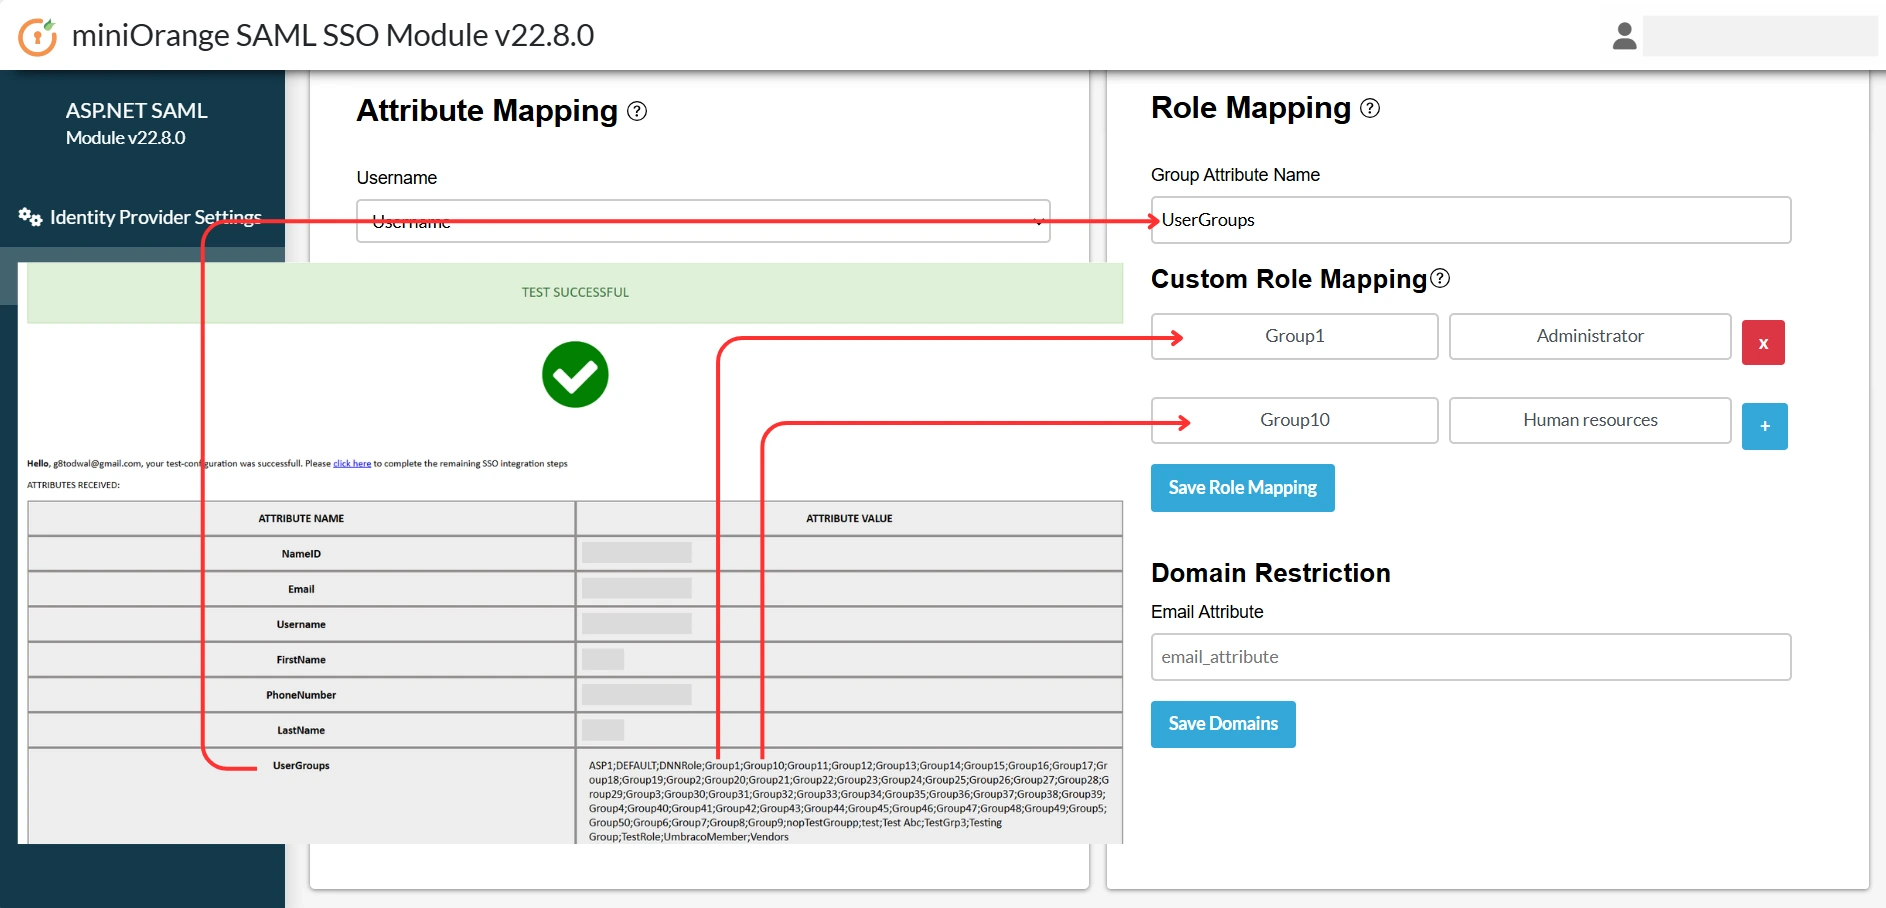This screenshot has height=908, width=1886.
Task: Click the Save Role Mapping button
Action: pos(1243,488)
